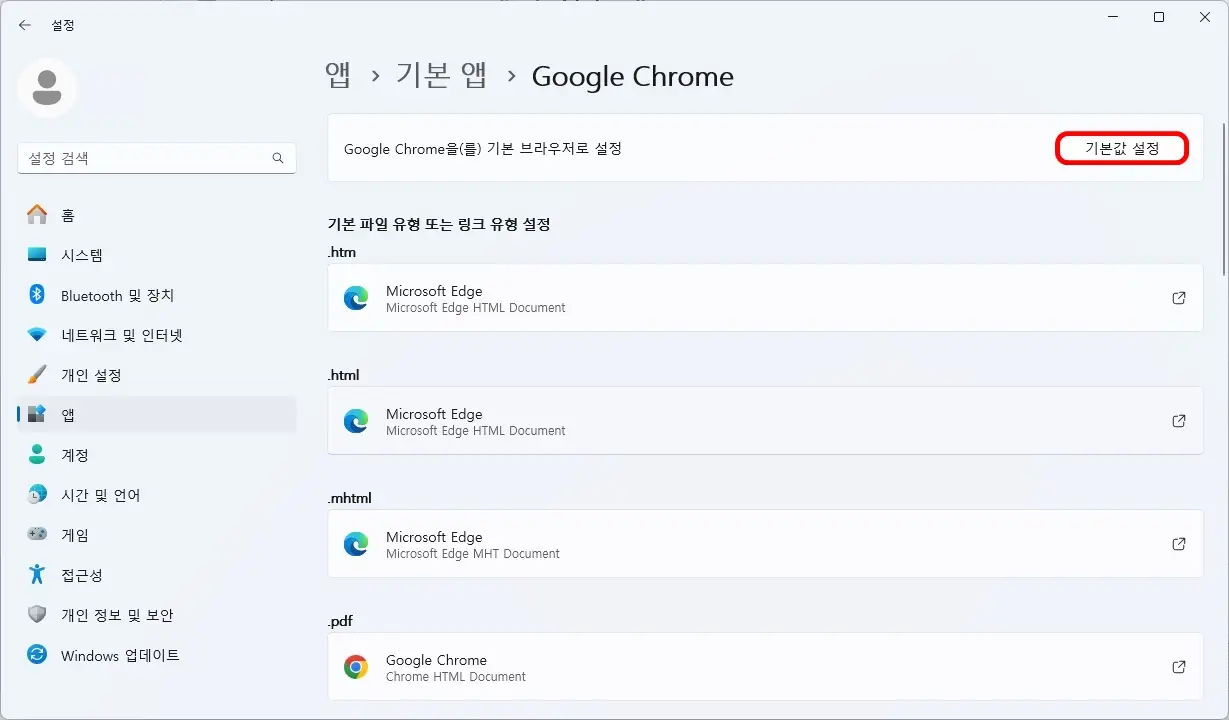Image resolution: width=1229 pixels, height=720 pixels.
Task: Change the .html default Microsoft Edge row
Action: [765, 421]
